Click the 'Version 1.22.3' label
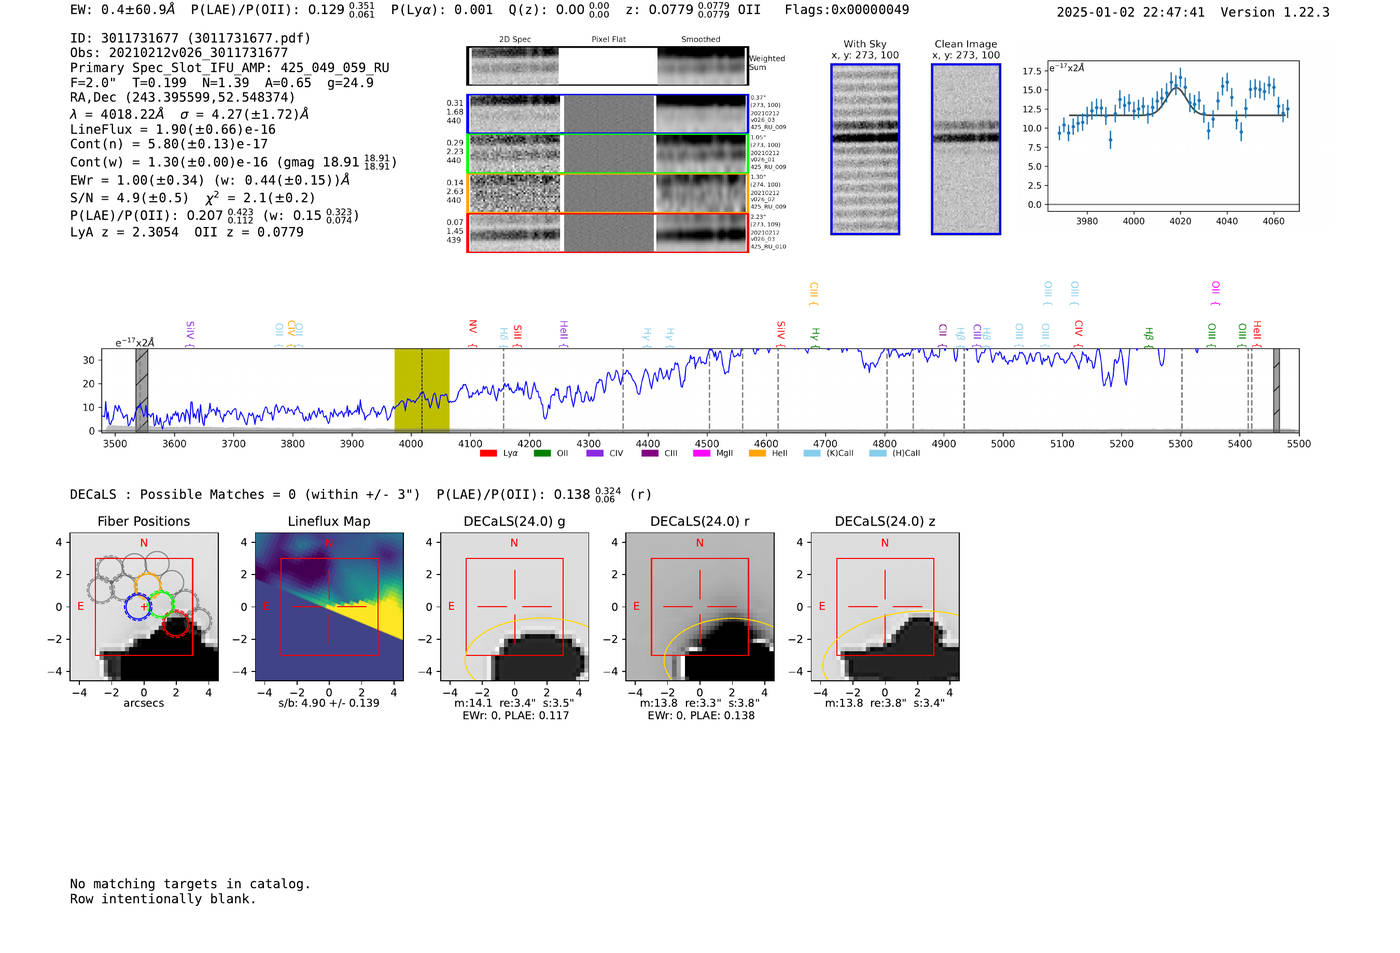Screen dimensions: 1400x953 [1275, 13]
